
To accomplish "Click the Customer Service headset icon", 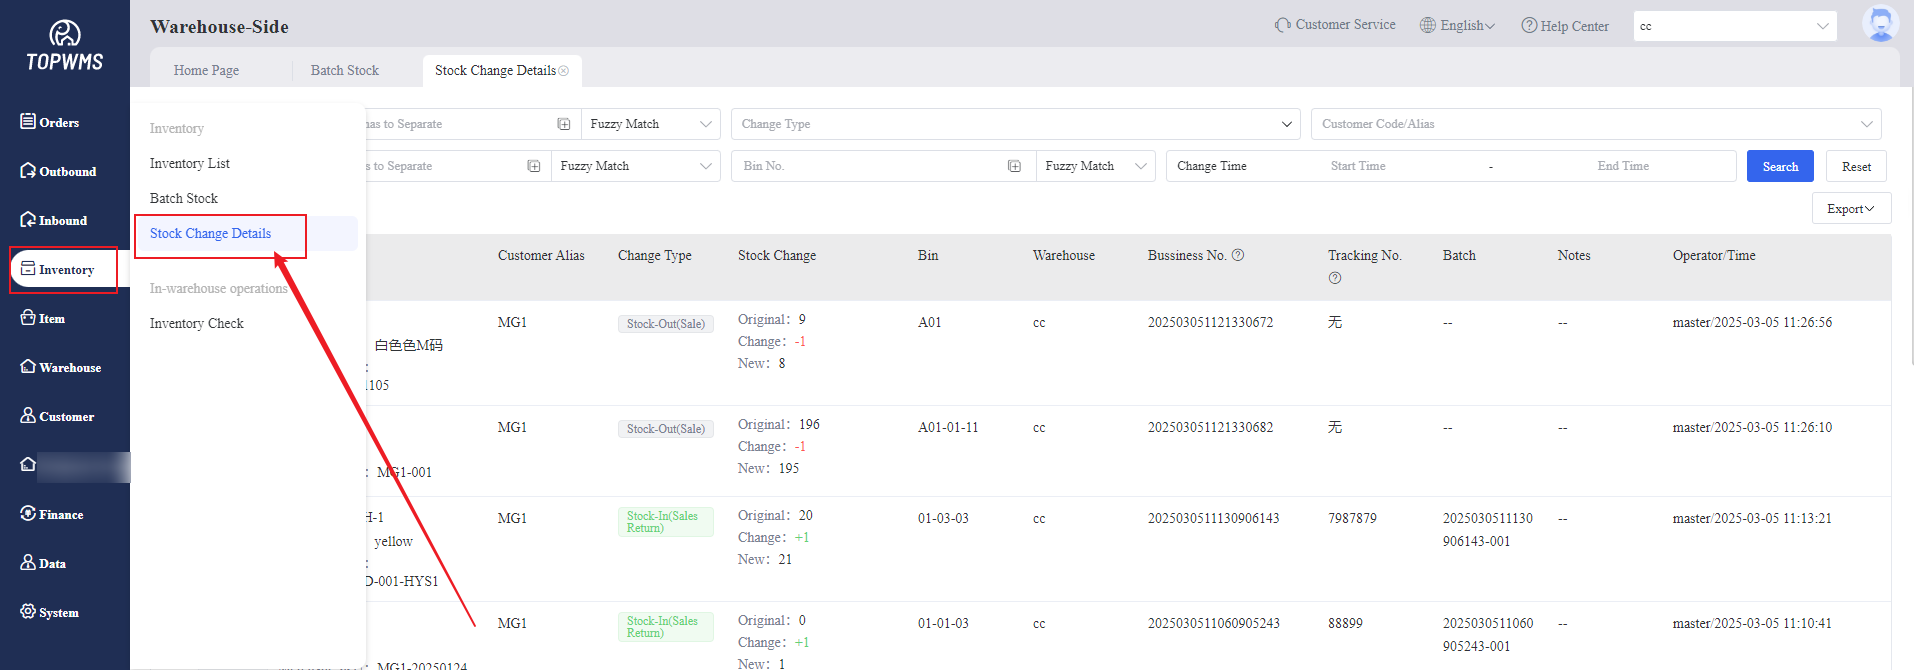I will pos(1282,25).
